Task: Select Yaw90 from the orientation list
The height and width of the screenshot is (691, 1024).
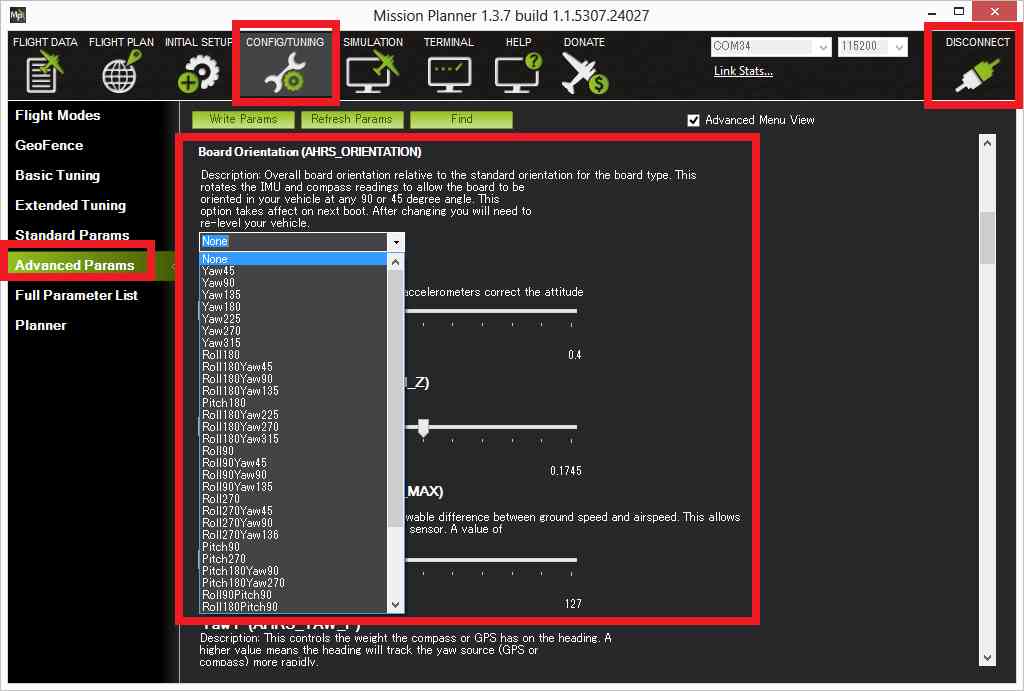Action: click(220, 283)
